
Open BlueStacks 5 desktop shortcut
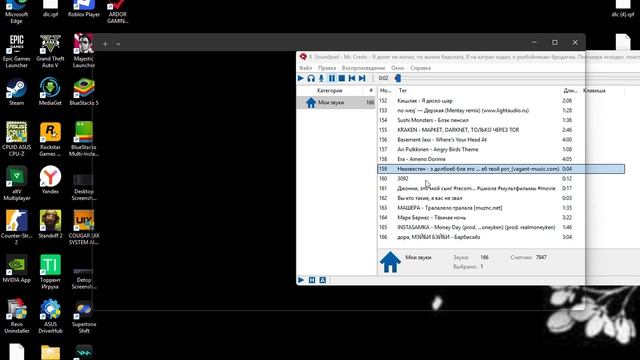click(84, 92)
